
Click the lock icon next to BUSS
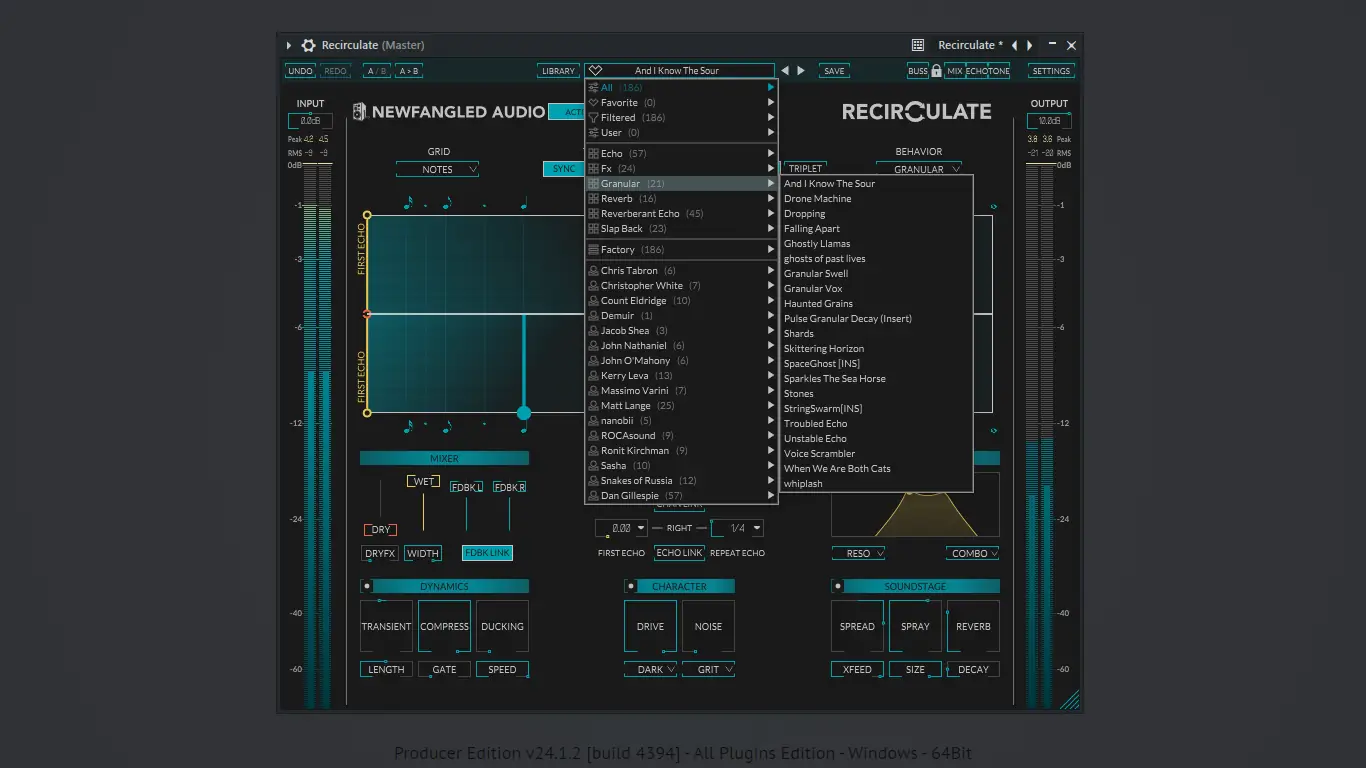[x=936, y=71]
